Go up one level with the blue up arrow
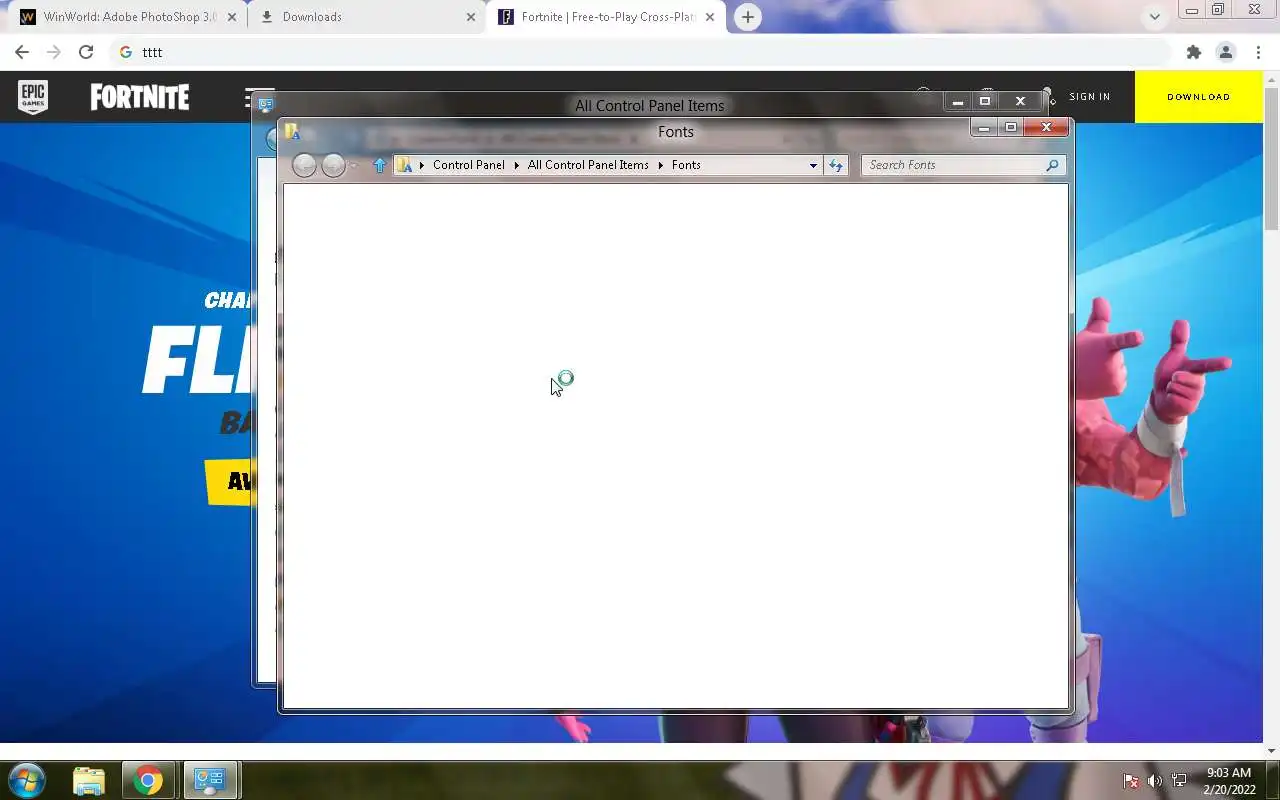Viewport: 1280px width, 800px height. (x=379, y=165)
